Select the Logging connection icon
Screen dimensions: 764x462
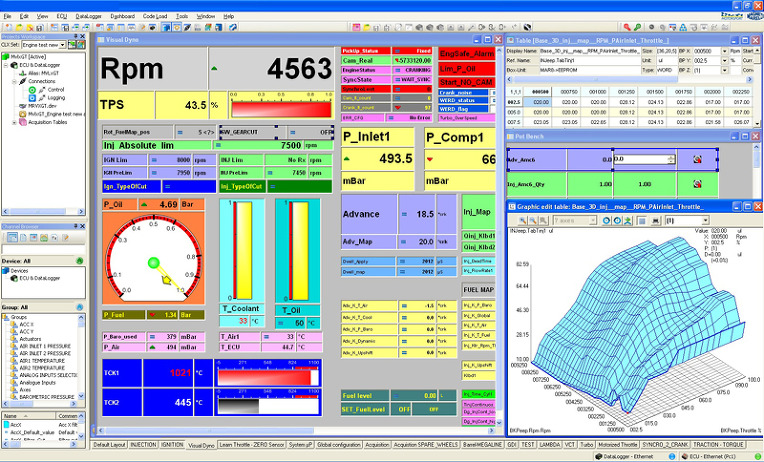click(32, 98)
